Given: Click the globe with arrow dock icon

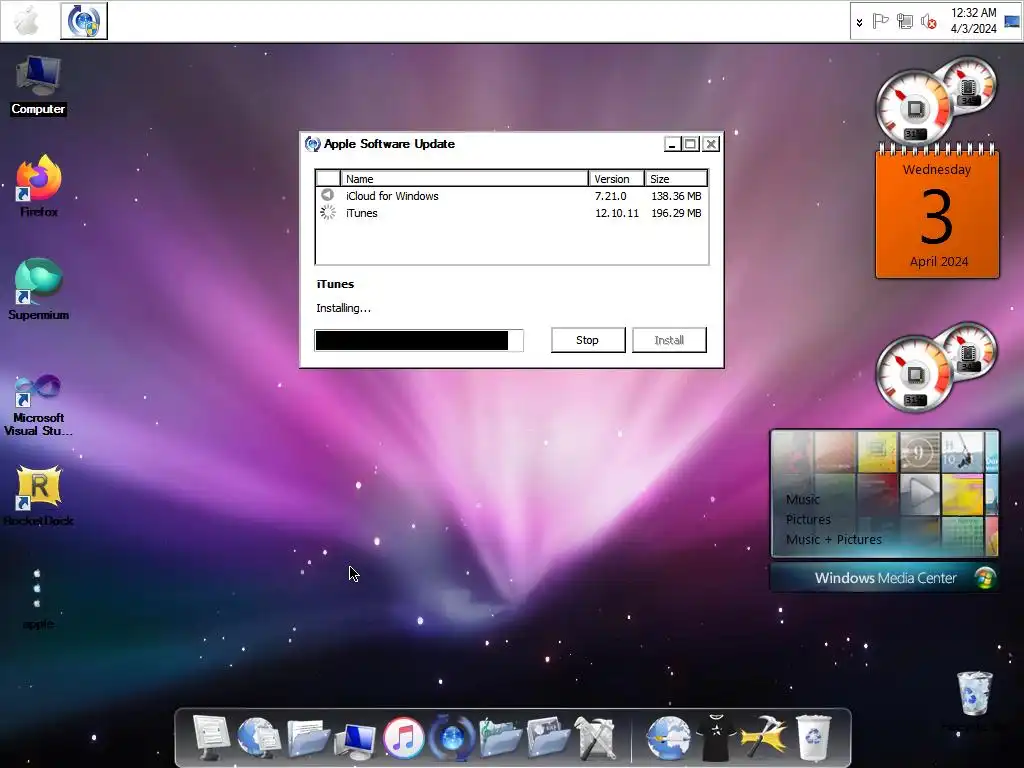Looking at the screenshot, I should point(669,738).
